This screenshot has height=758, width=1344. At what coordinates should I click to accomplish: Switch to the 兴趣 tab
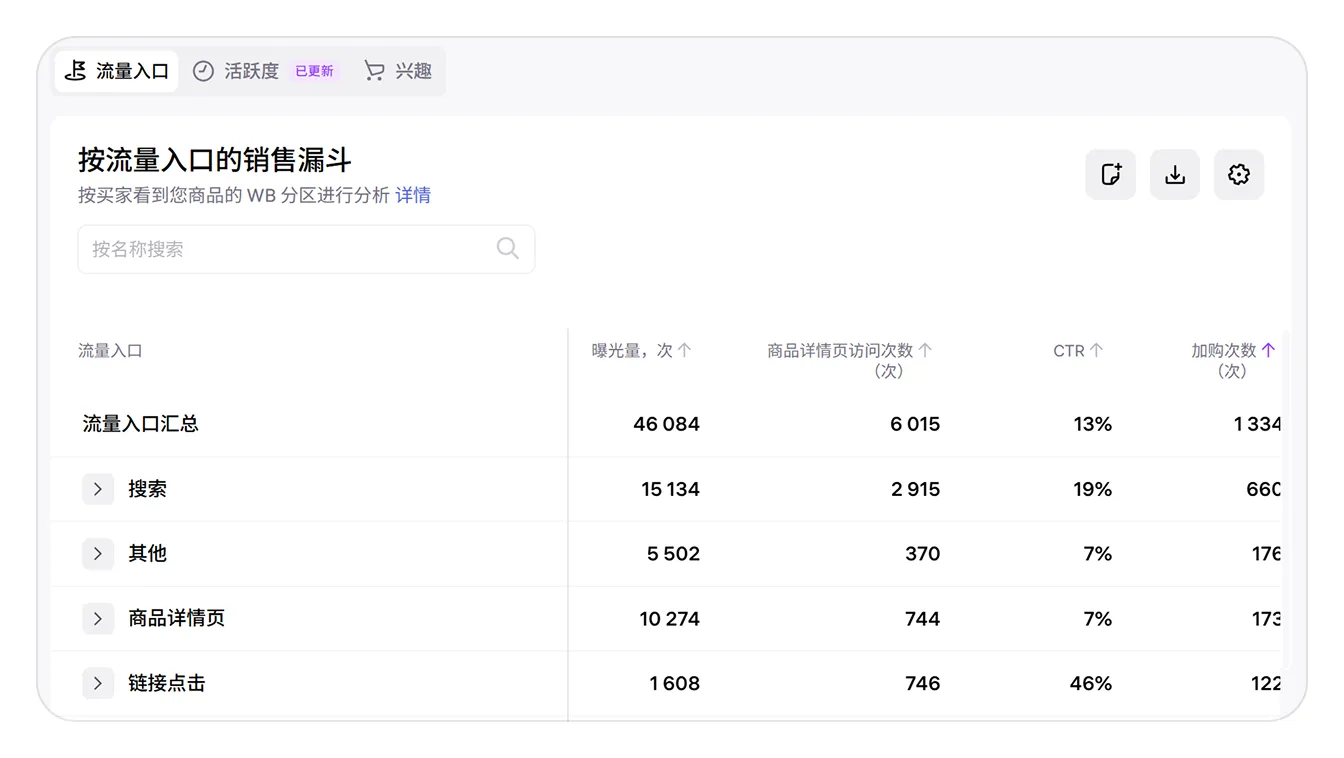(x=398, y=71)
